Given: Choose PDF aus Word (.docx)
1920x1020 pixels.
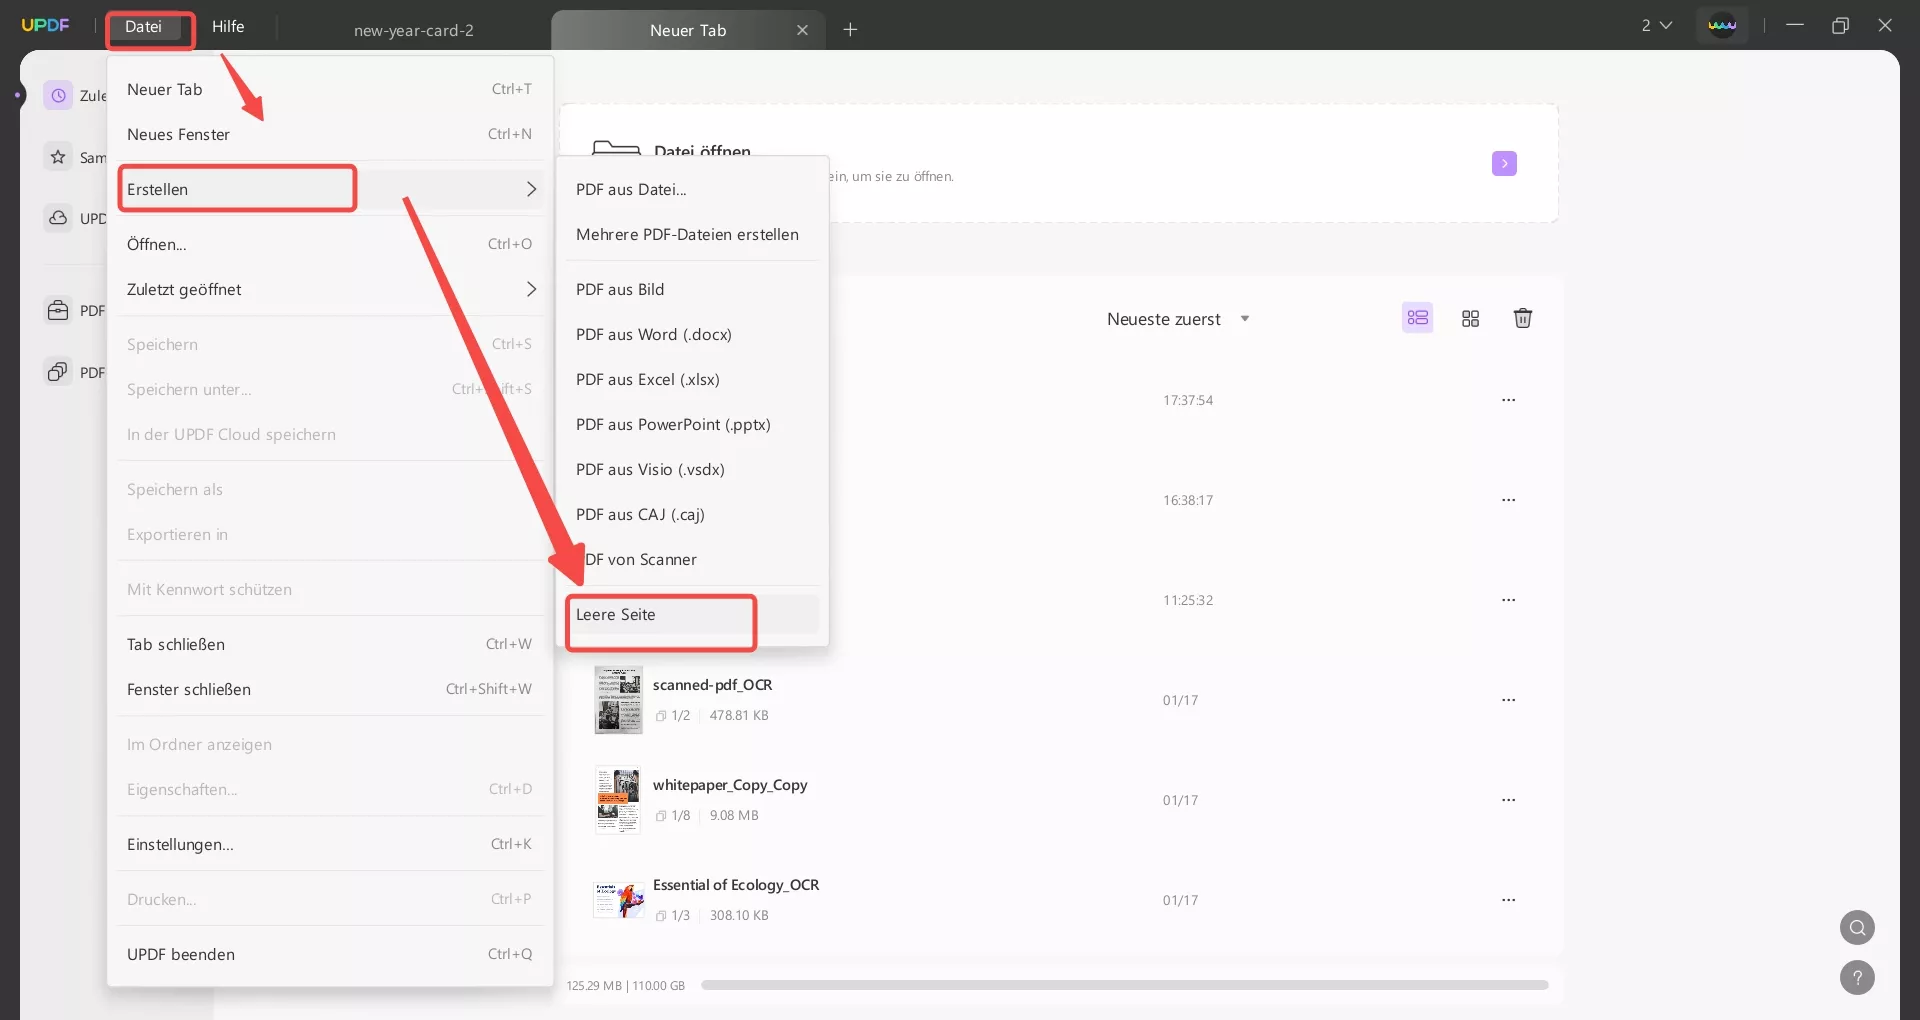Looking at the screenshot, I should click(692, 334).
